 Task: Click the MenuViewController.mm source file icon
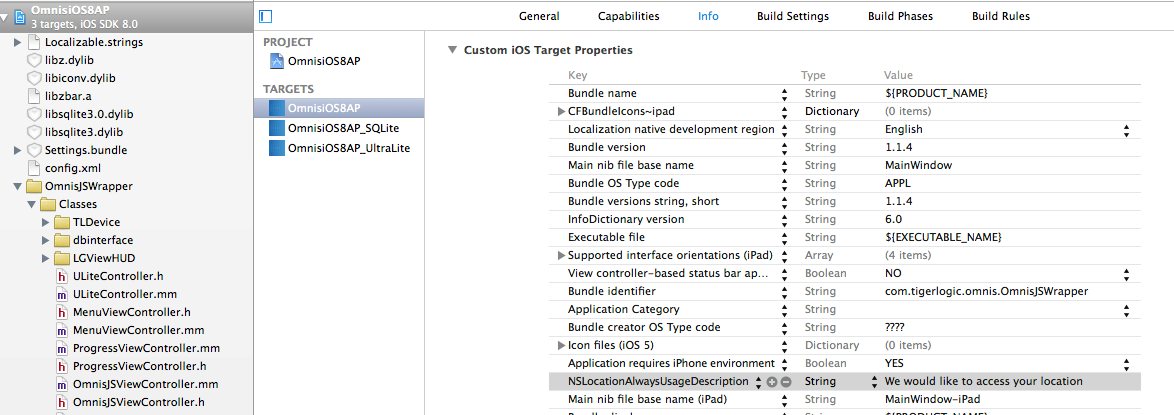click(x=62, y=330)
